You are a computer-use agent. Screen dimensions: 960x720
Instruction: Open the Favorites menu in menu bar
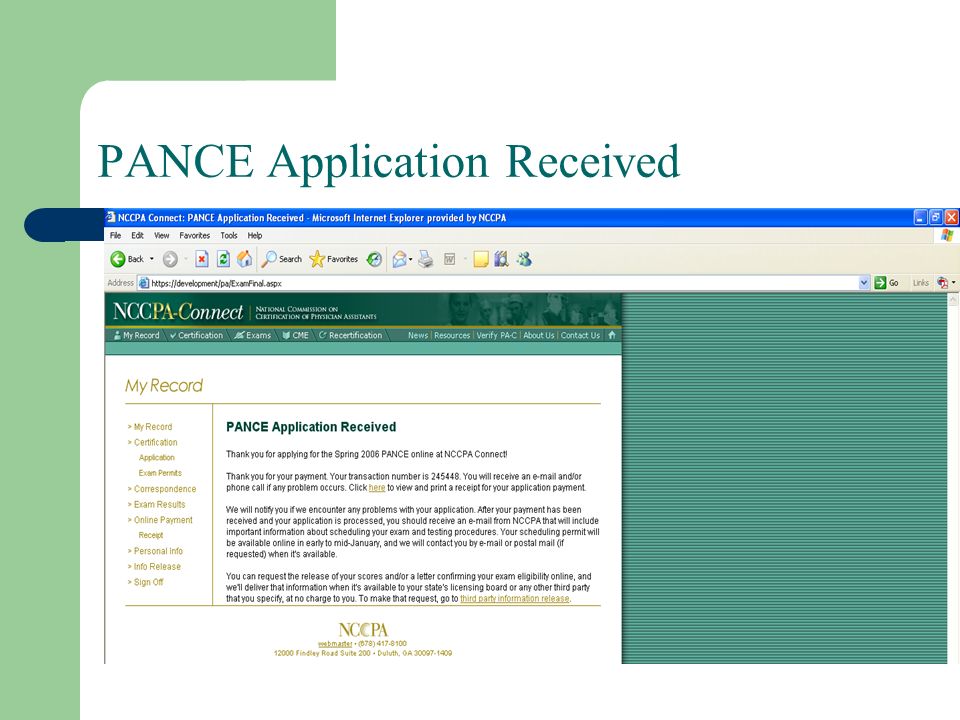[x=195, y=236]
